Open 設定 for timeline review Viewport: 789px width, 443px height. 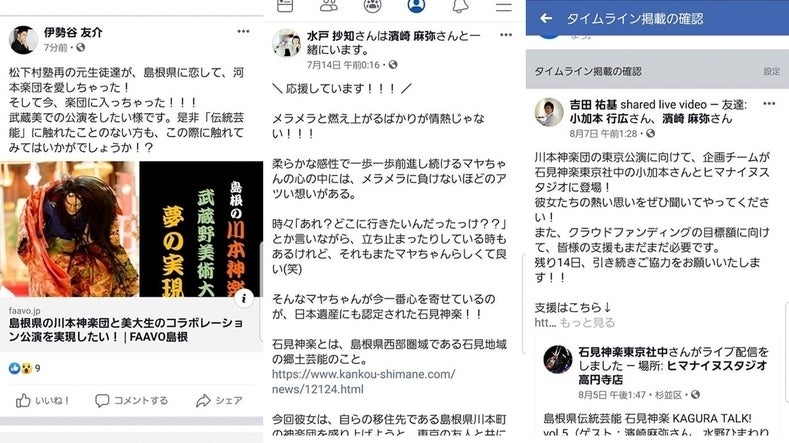coord(771,71)
